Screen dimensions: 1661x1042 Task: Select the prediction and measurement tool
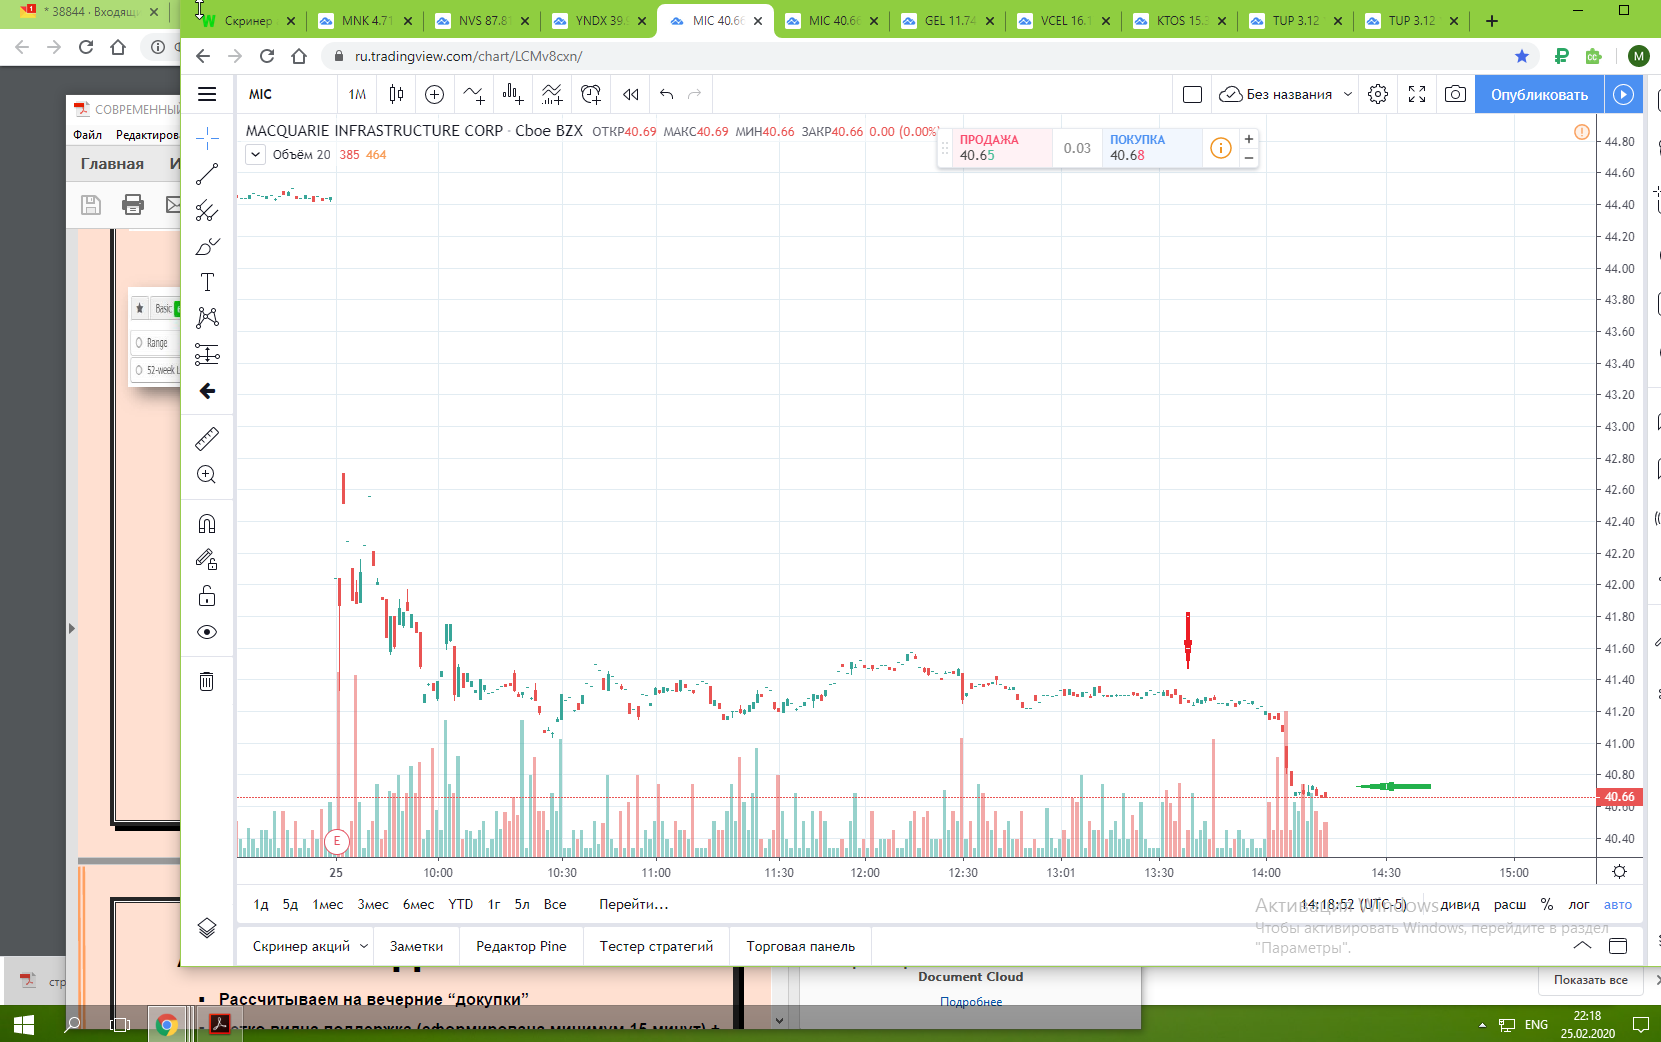[x=207, y=354]
